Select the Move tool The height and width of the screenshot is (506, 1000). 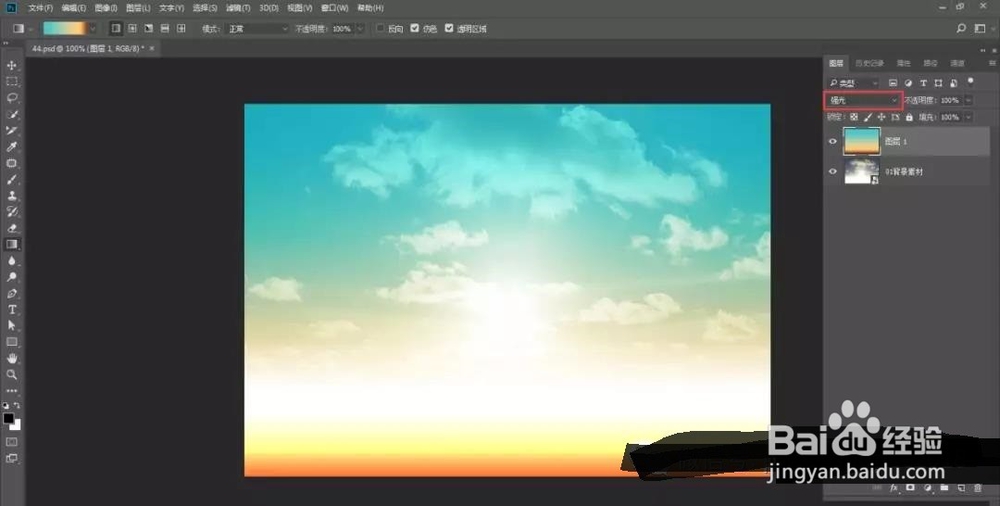[x=12, y=65]
